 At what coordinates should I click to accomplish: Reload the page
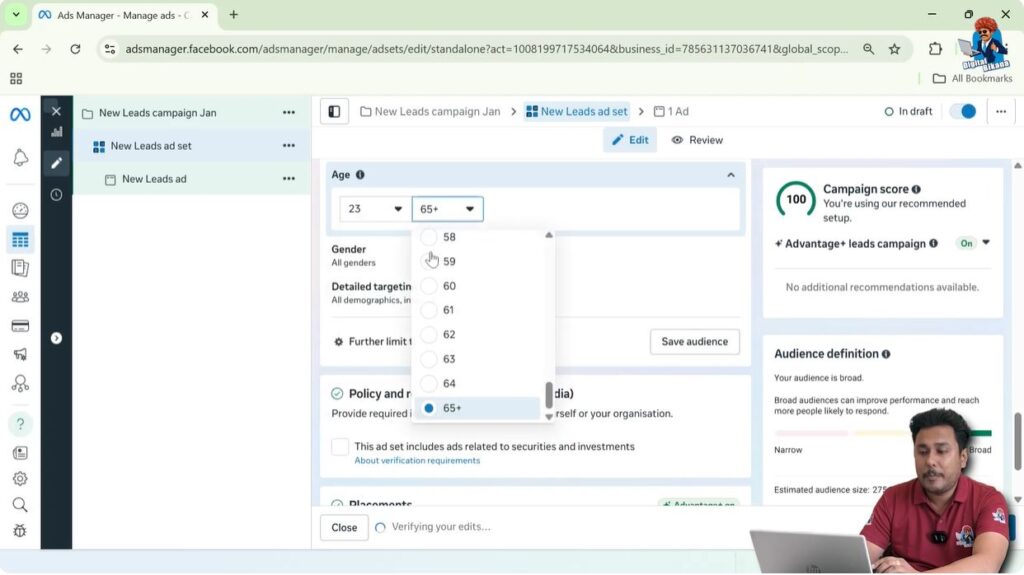coord(75,49)
